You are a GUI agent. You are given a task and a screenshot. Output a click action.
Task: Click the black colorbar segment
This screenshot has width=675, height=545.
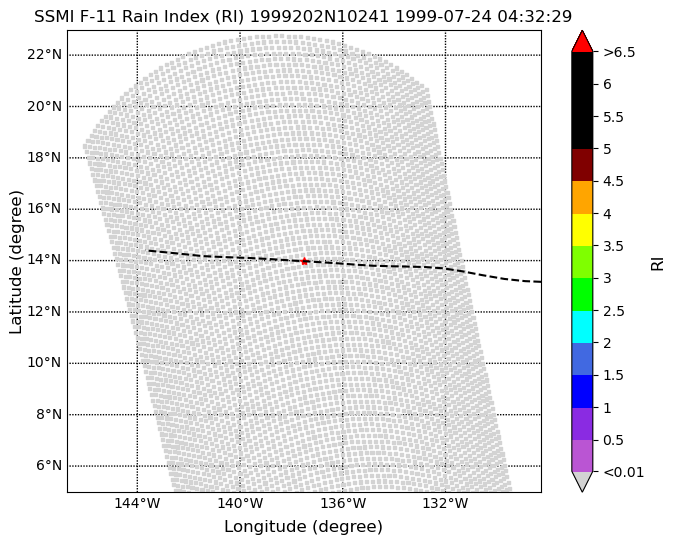pyautogui.click(x=582, y=100)
